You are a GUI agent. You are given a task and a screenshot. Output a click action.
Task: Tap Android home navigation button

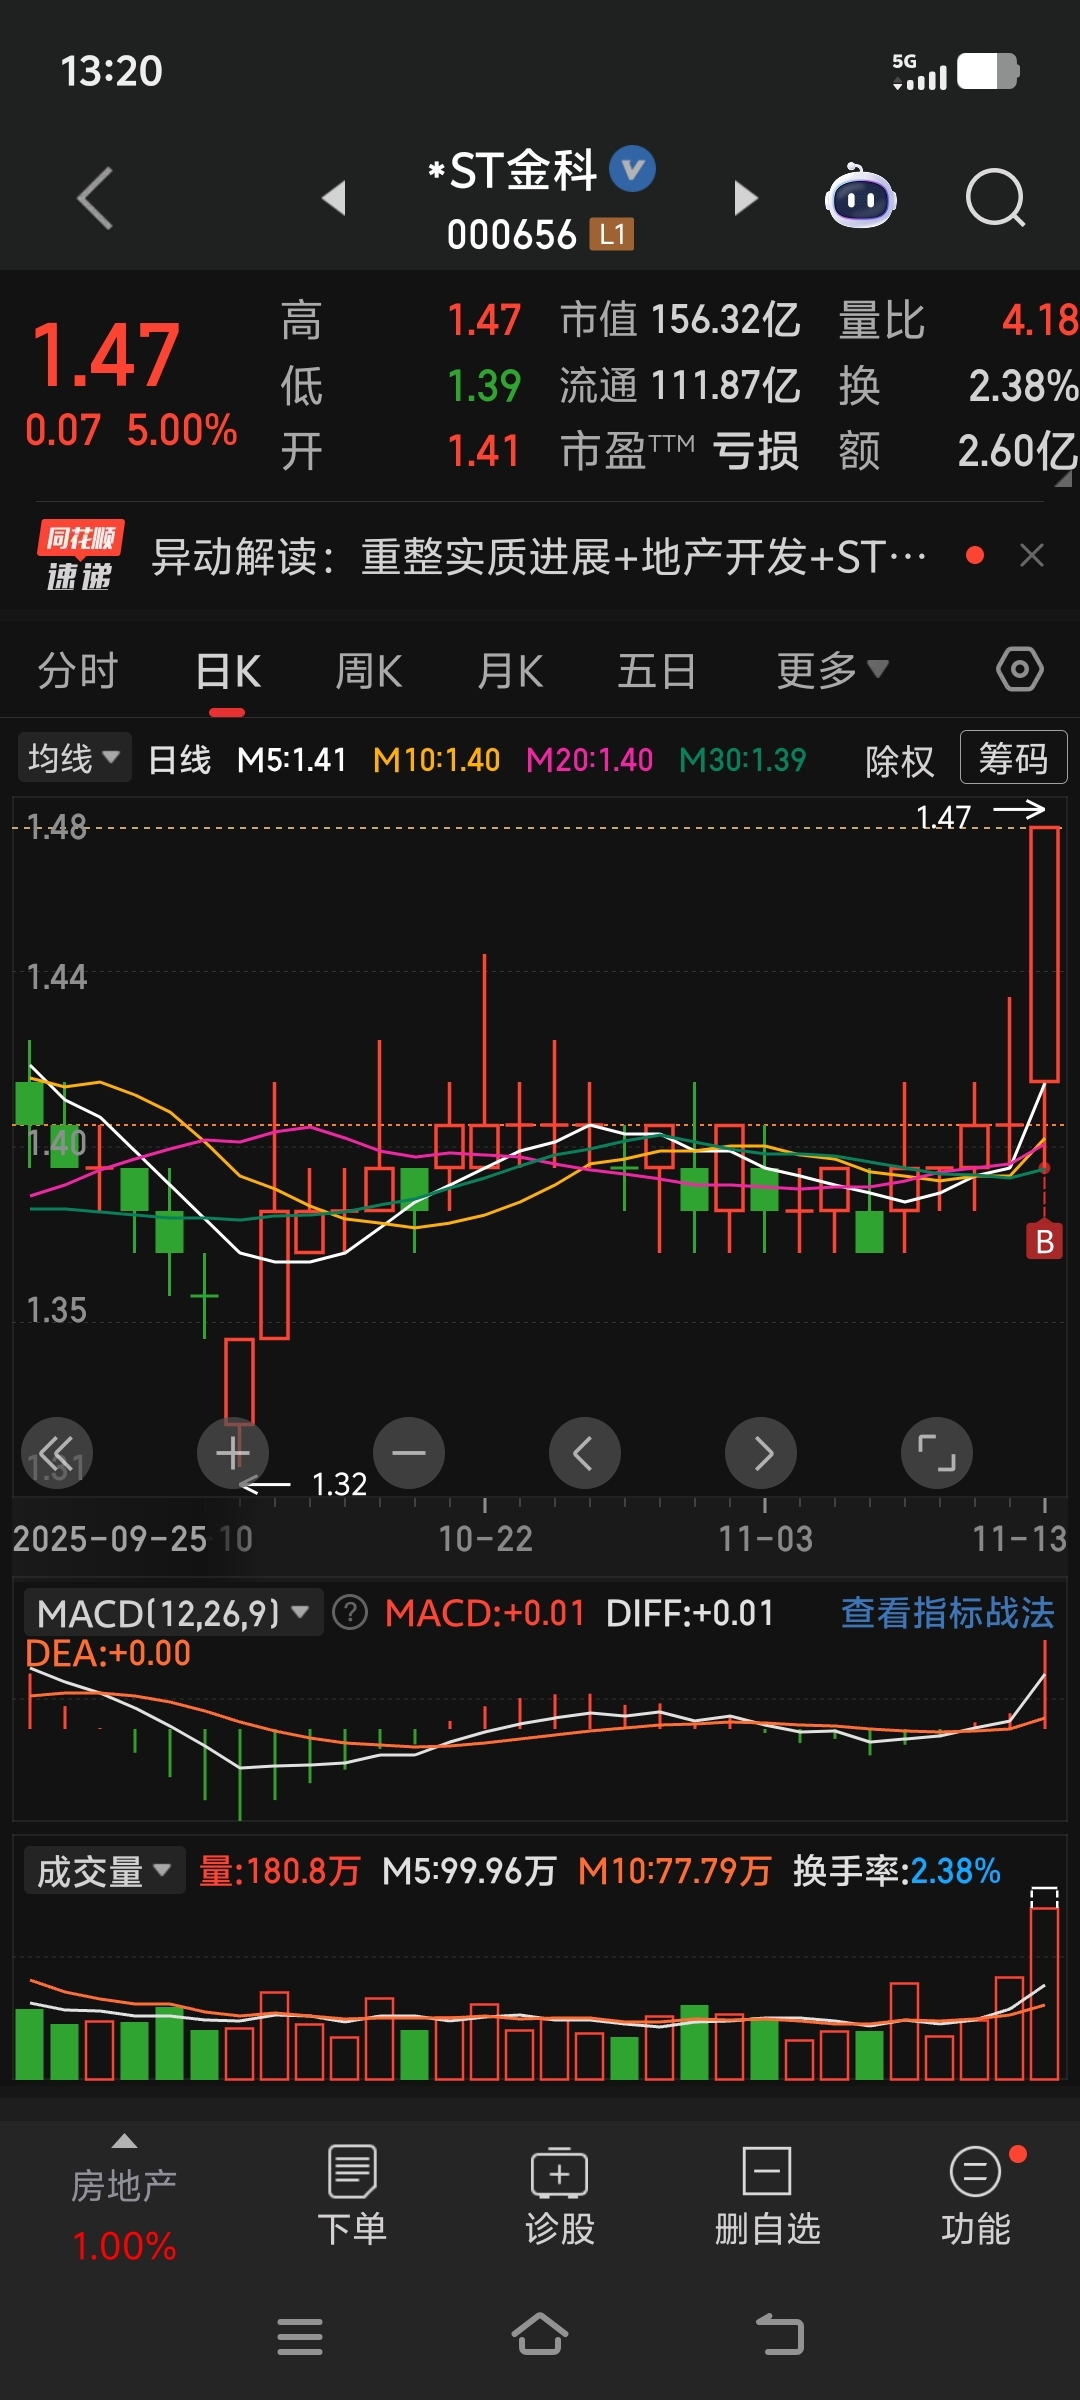540,2335
